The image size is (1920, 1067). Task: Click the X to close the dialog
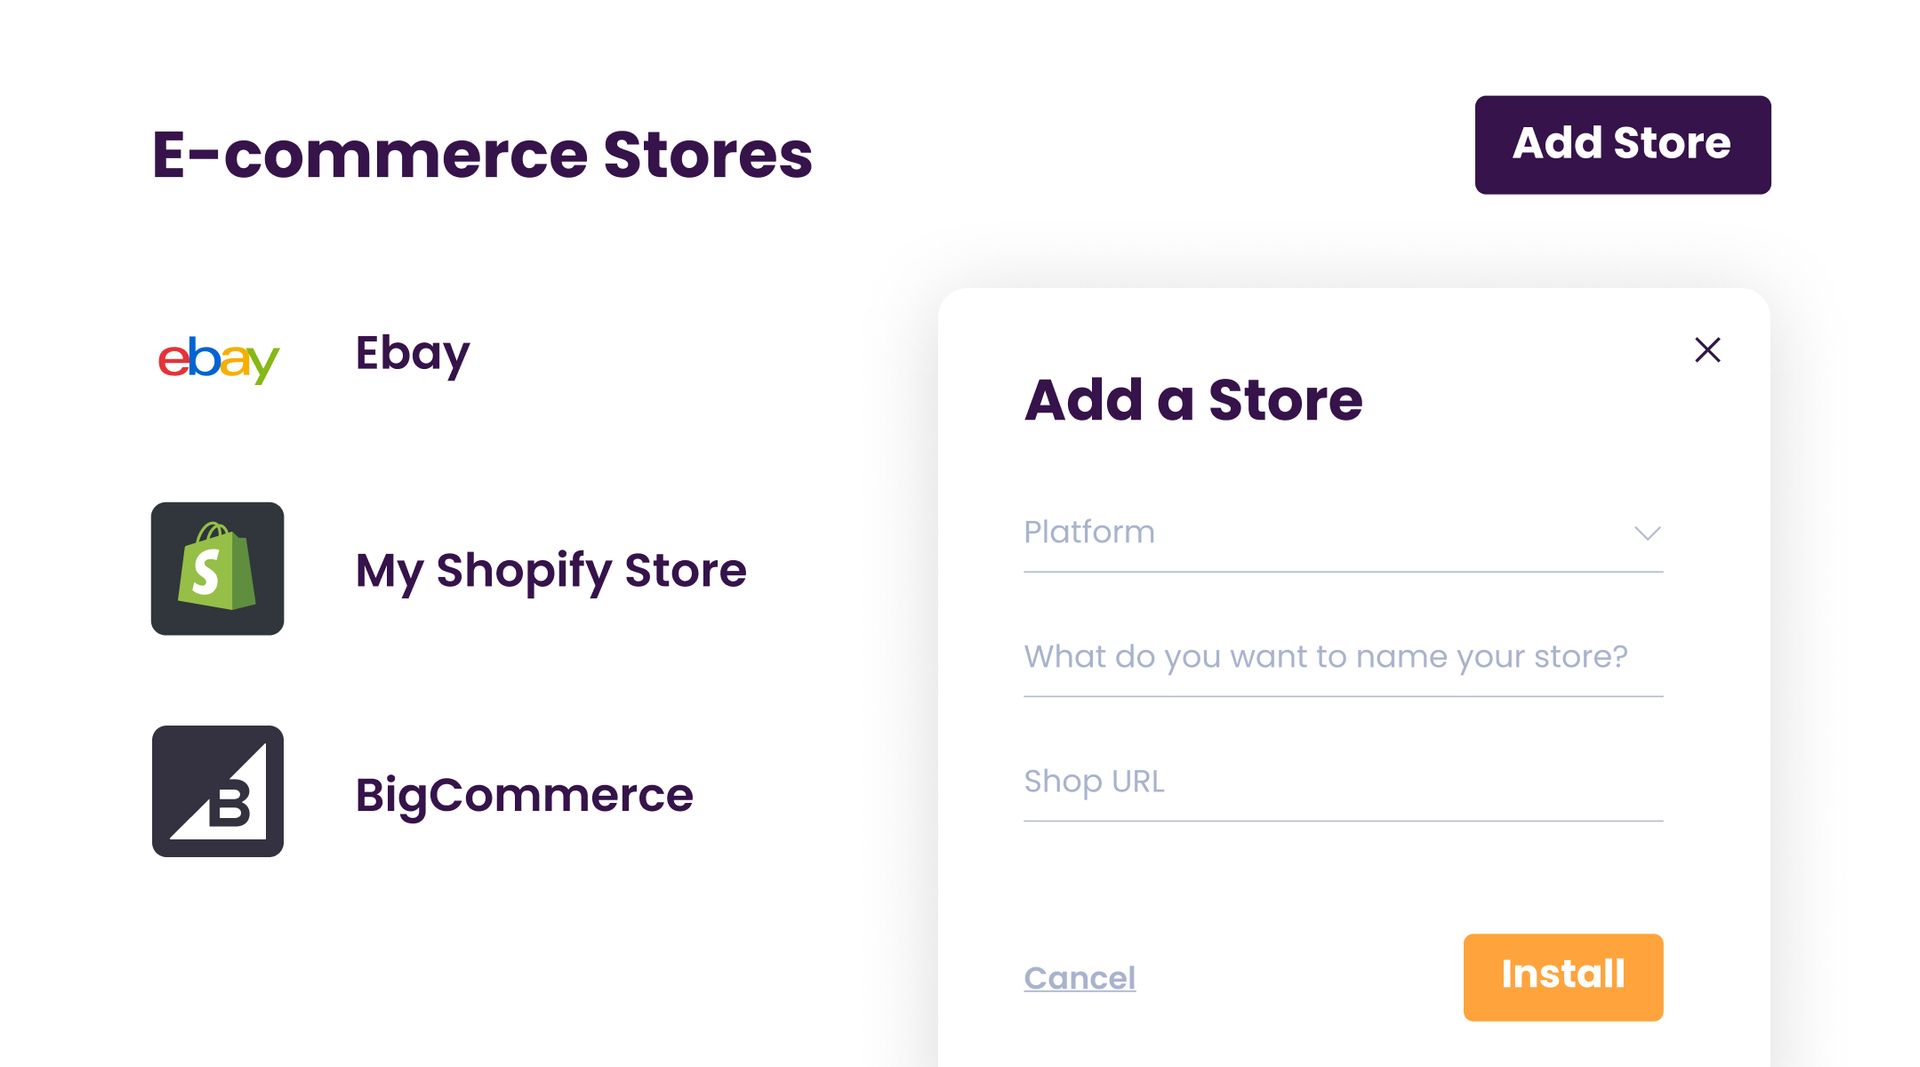pos(1707,350)
